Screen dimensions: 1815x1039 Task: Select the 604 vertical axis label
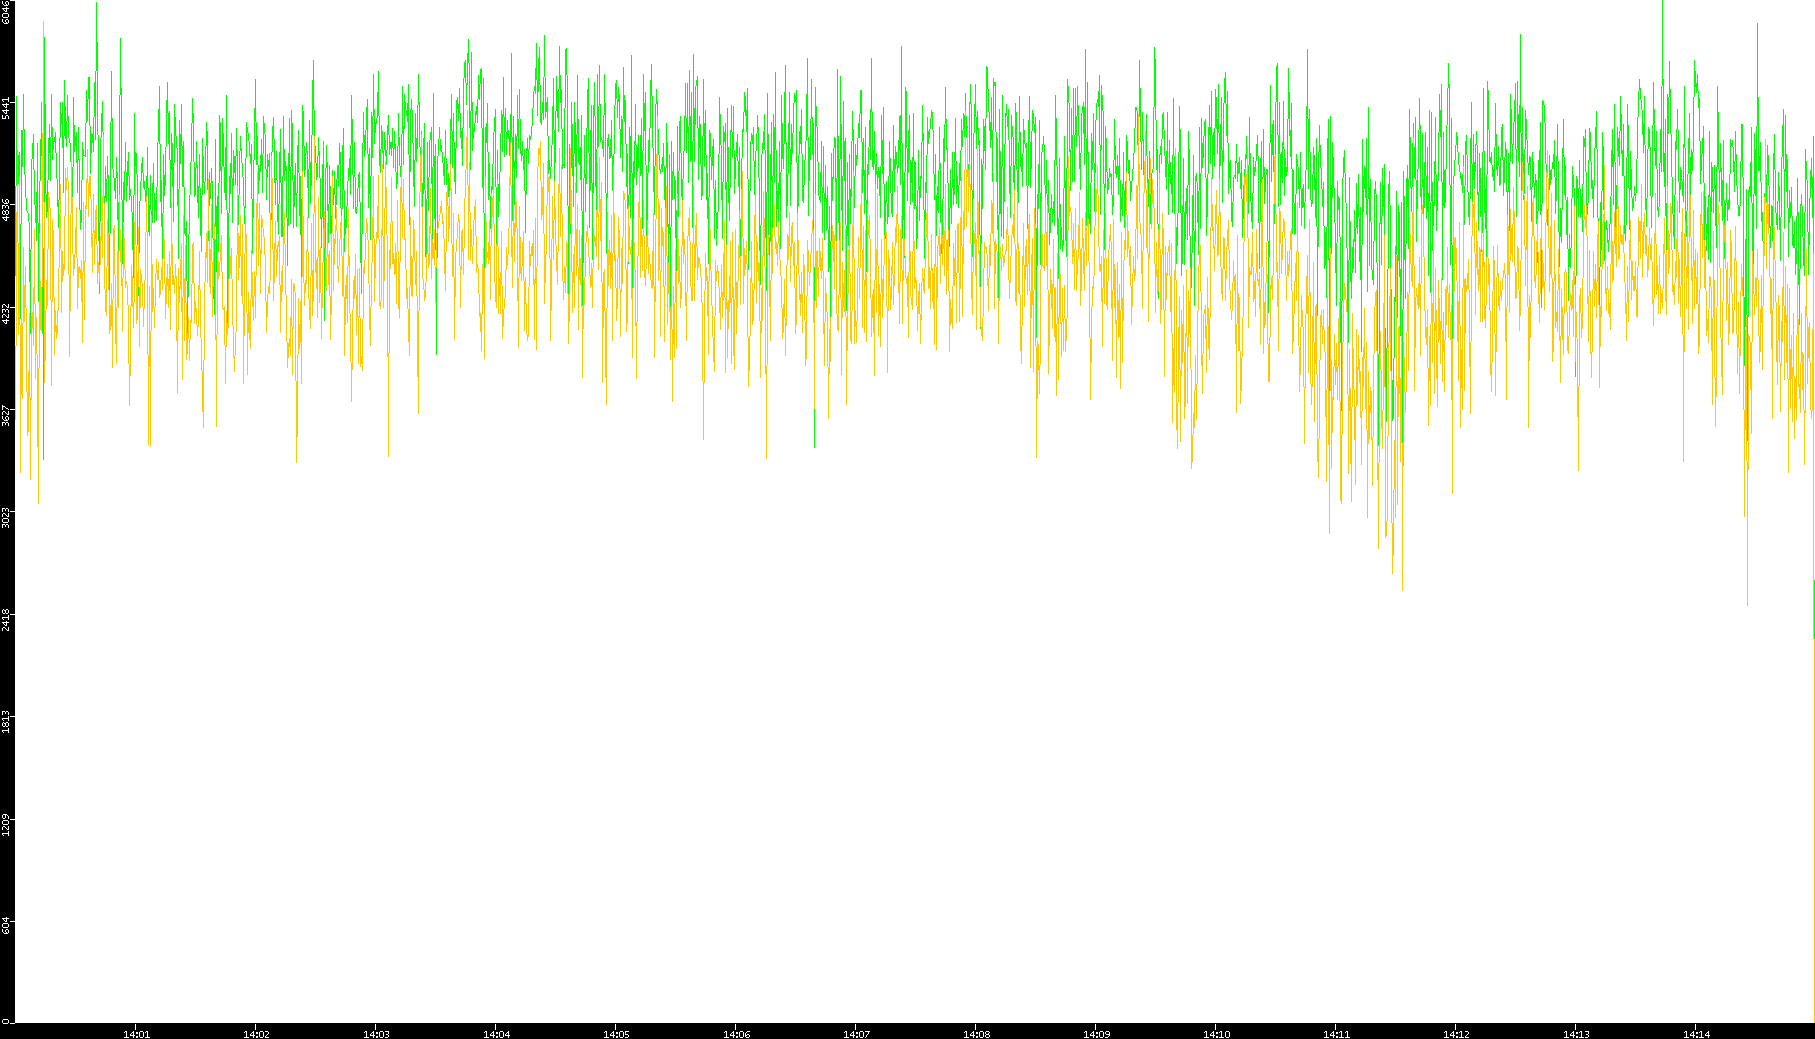[x=7, y=925]
